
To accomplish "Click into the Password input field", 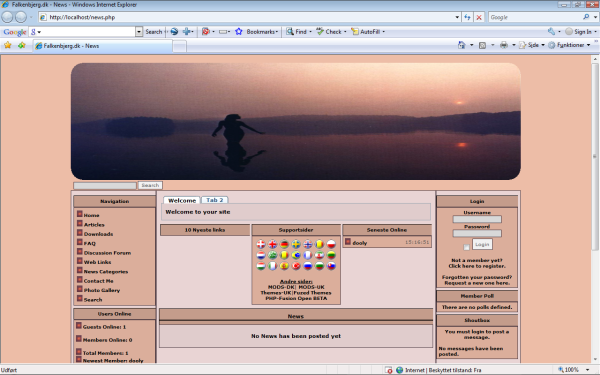I will [x=477, y=233].
